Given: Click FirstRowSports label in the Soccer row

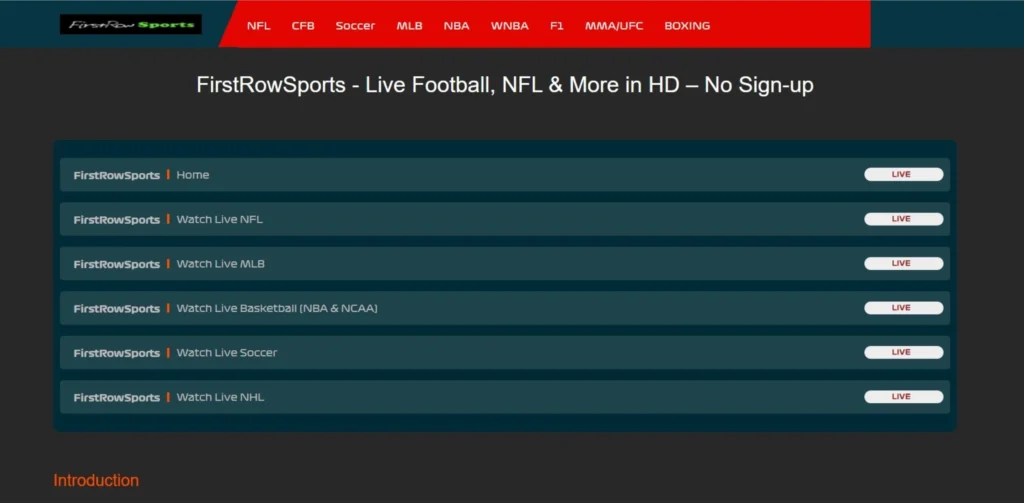Looking at the screenshot, I should click(x=116, y=353).
